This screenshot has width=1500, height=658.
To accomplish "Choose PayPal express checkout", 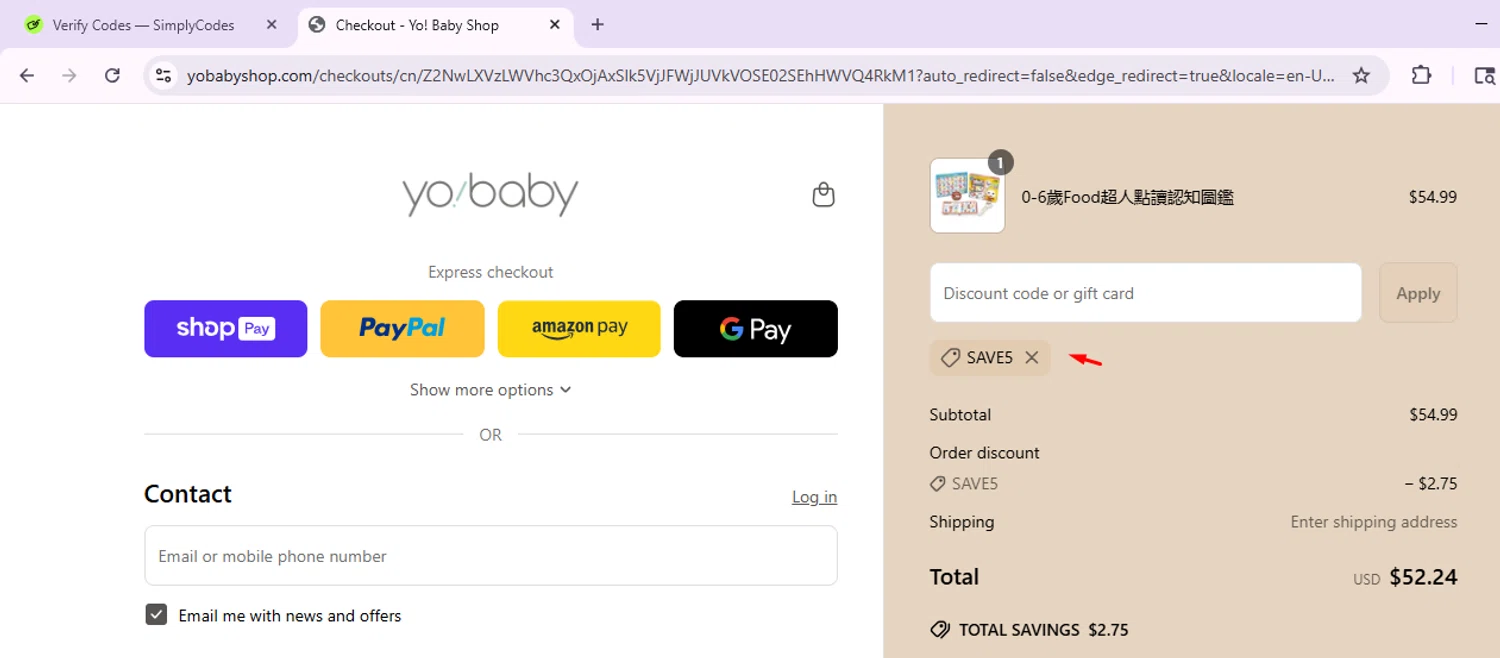I will click(402, 329).
